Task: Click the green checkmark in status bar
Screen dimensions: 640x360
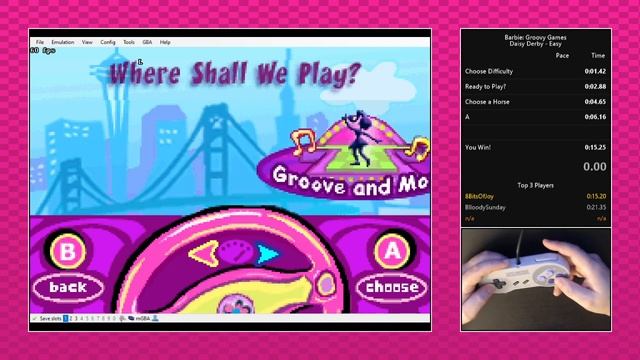Action: pyautogui.click(x=35, y=318)
